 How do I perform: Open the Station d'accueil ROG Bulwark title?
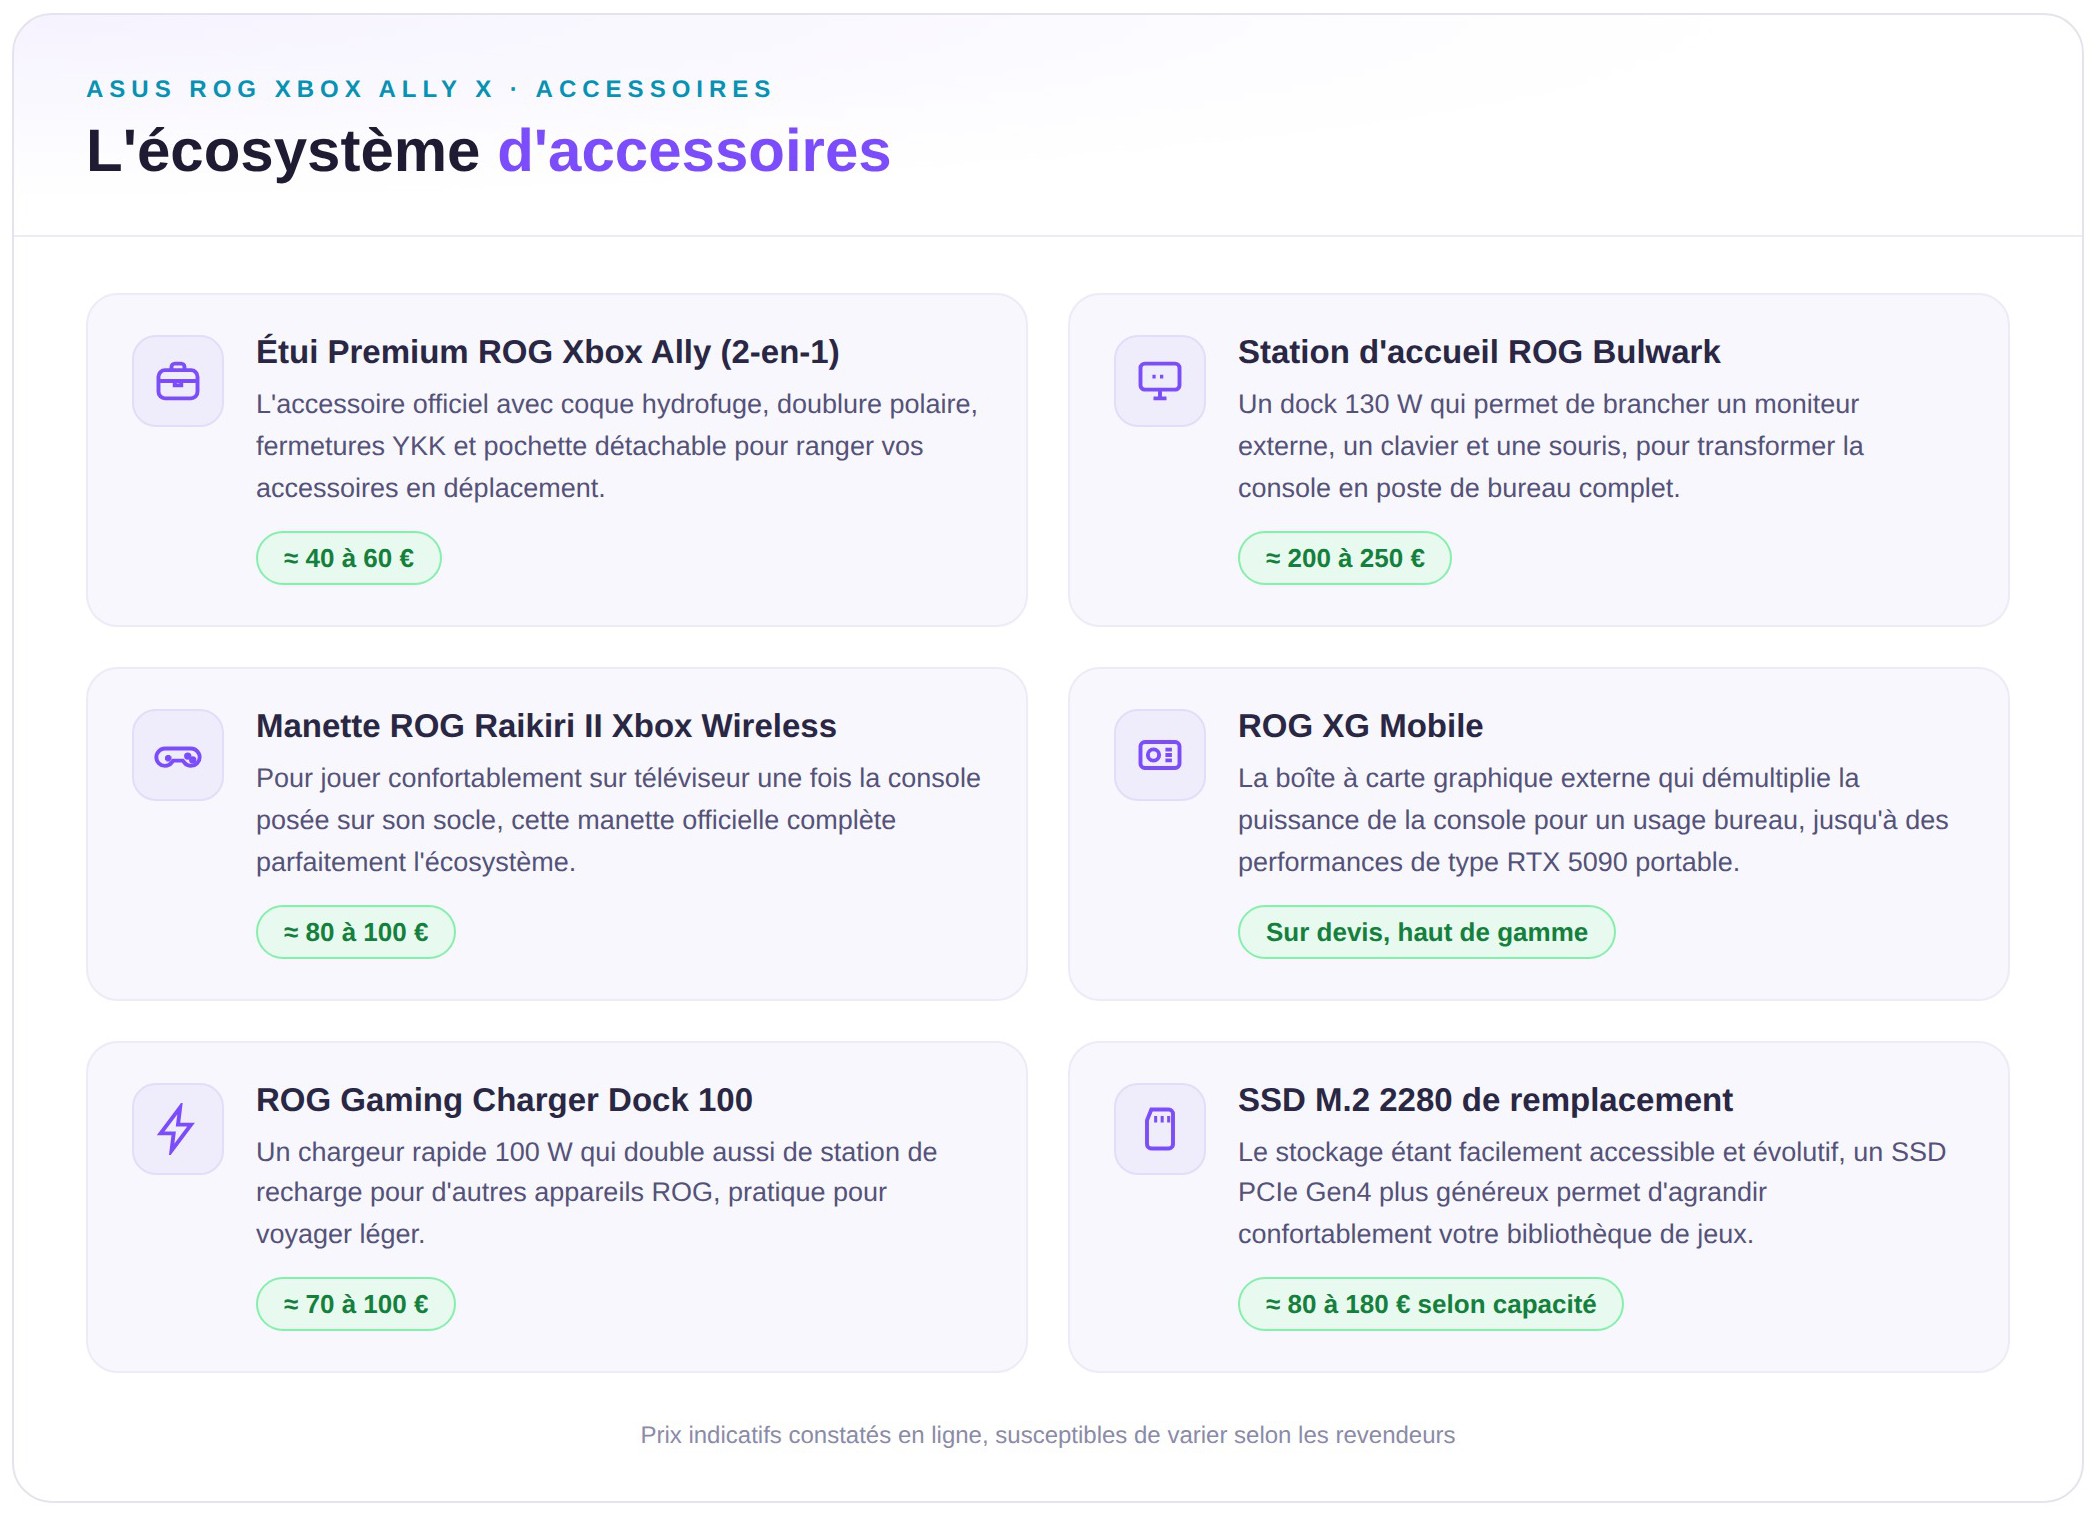1479,352
